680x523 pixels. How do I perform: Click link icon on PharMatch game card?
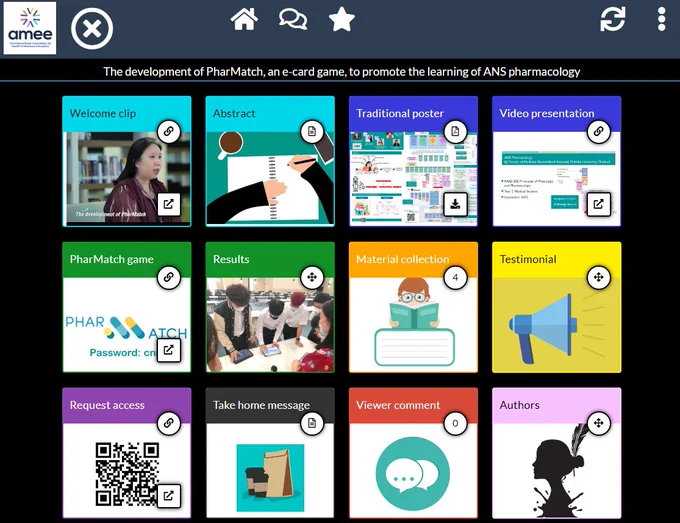coord(169,277)
